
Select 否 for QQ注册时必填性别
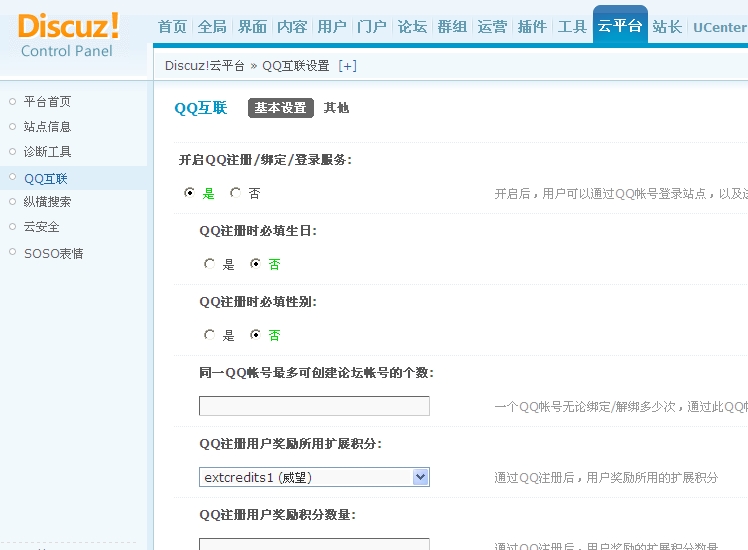pos(256,335)
